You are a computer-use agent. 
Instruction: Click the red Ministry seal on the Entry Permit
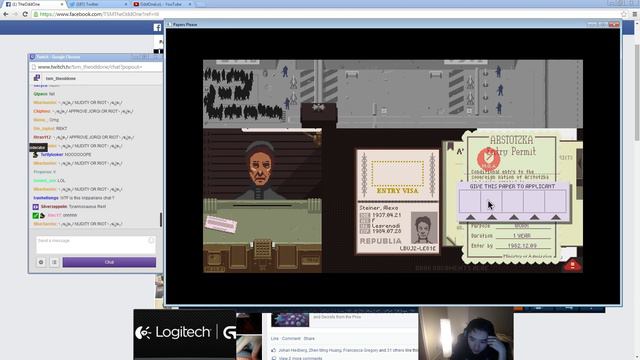(x=488, y=159)
